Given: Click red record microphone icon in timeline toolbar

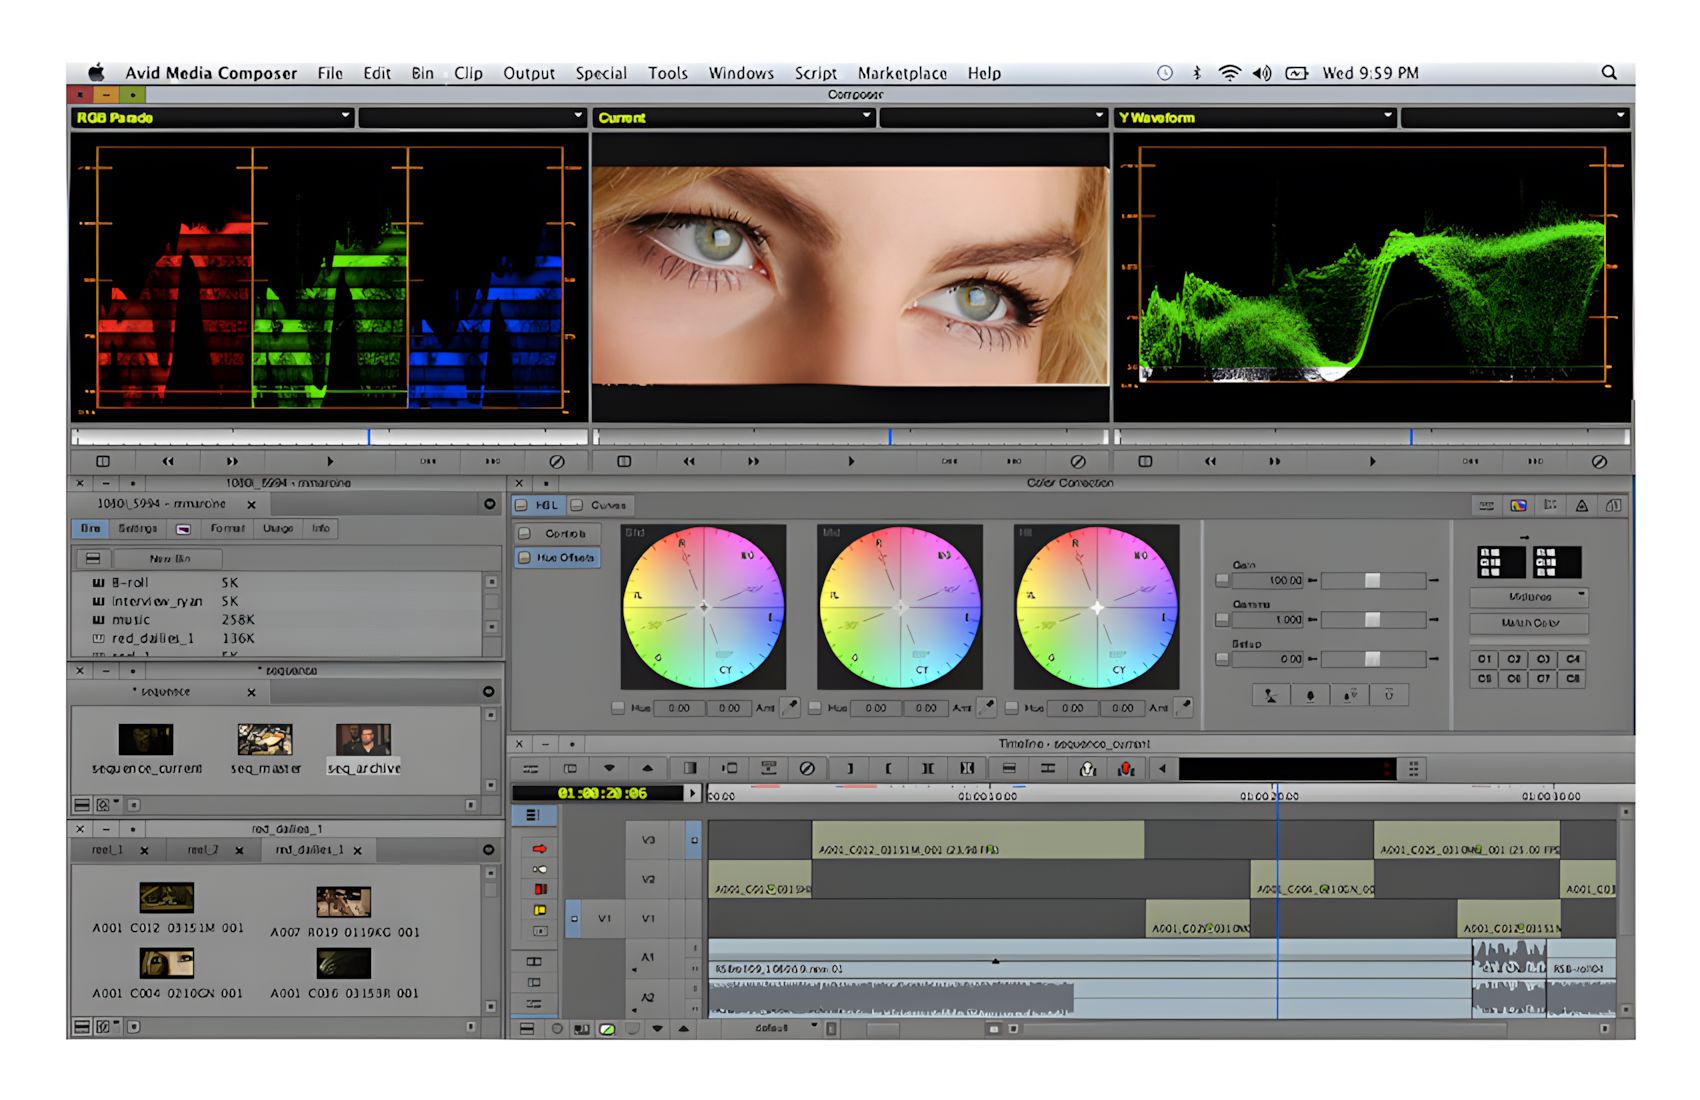Looking at the screenshot, I should (1127, 768).
